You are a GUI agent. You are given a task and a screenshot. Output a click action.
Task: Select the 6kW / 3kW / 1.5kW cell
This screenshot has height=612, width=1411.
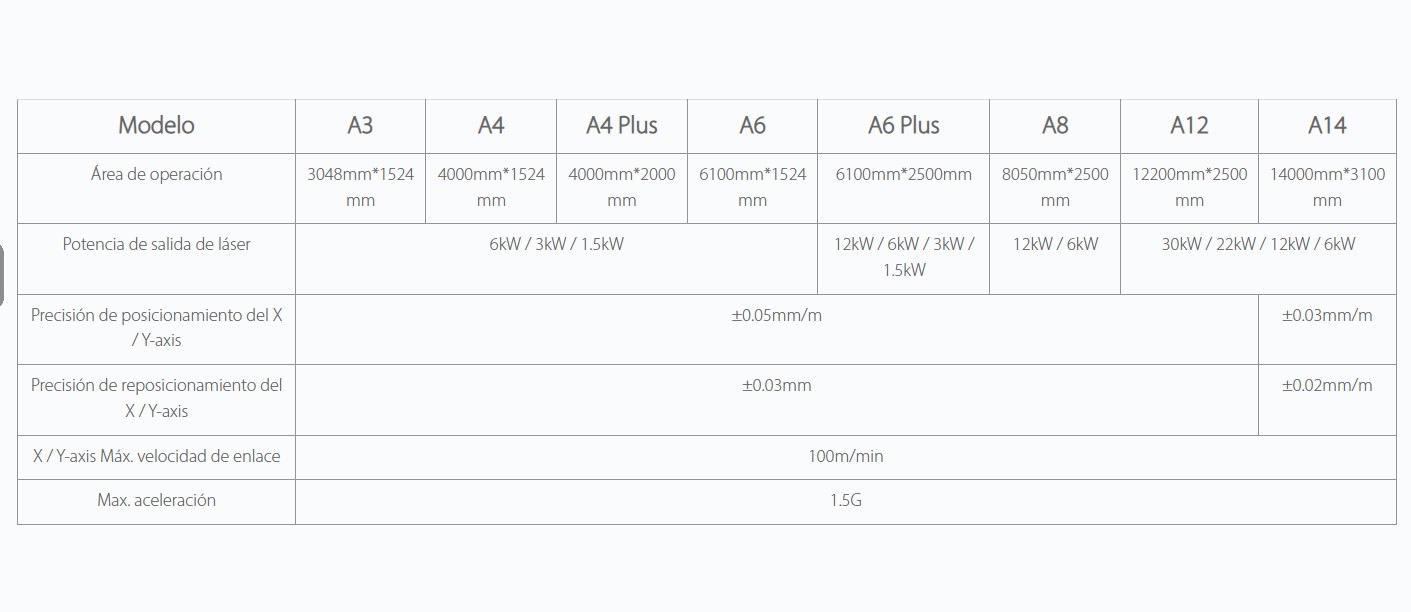coord(556,244)
